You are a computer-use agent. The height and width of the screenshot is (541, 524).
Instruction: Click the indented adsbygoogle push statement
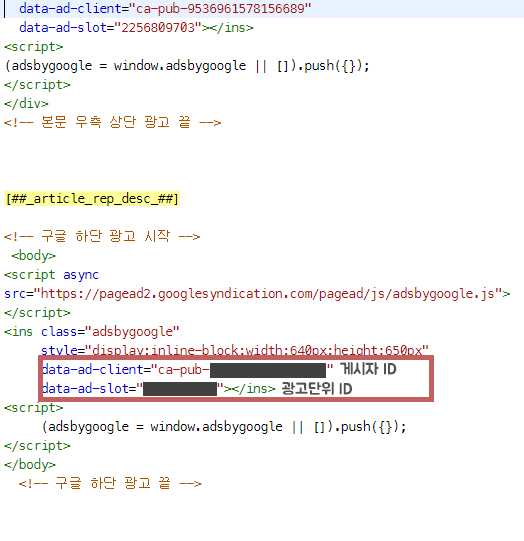pyautogui.click(x=224, y=427)
